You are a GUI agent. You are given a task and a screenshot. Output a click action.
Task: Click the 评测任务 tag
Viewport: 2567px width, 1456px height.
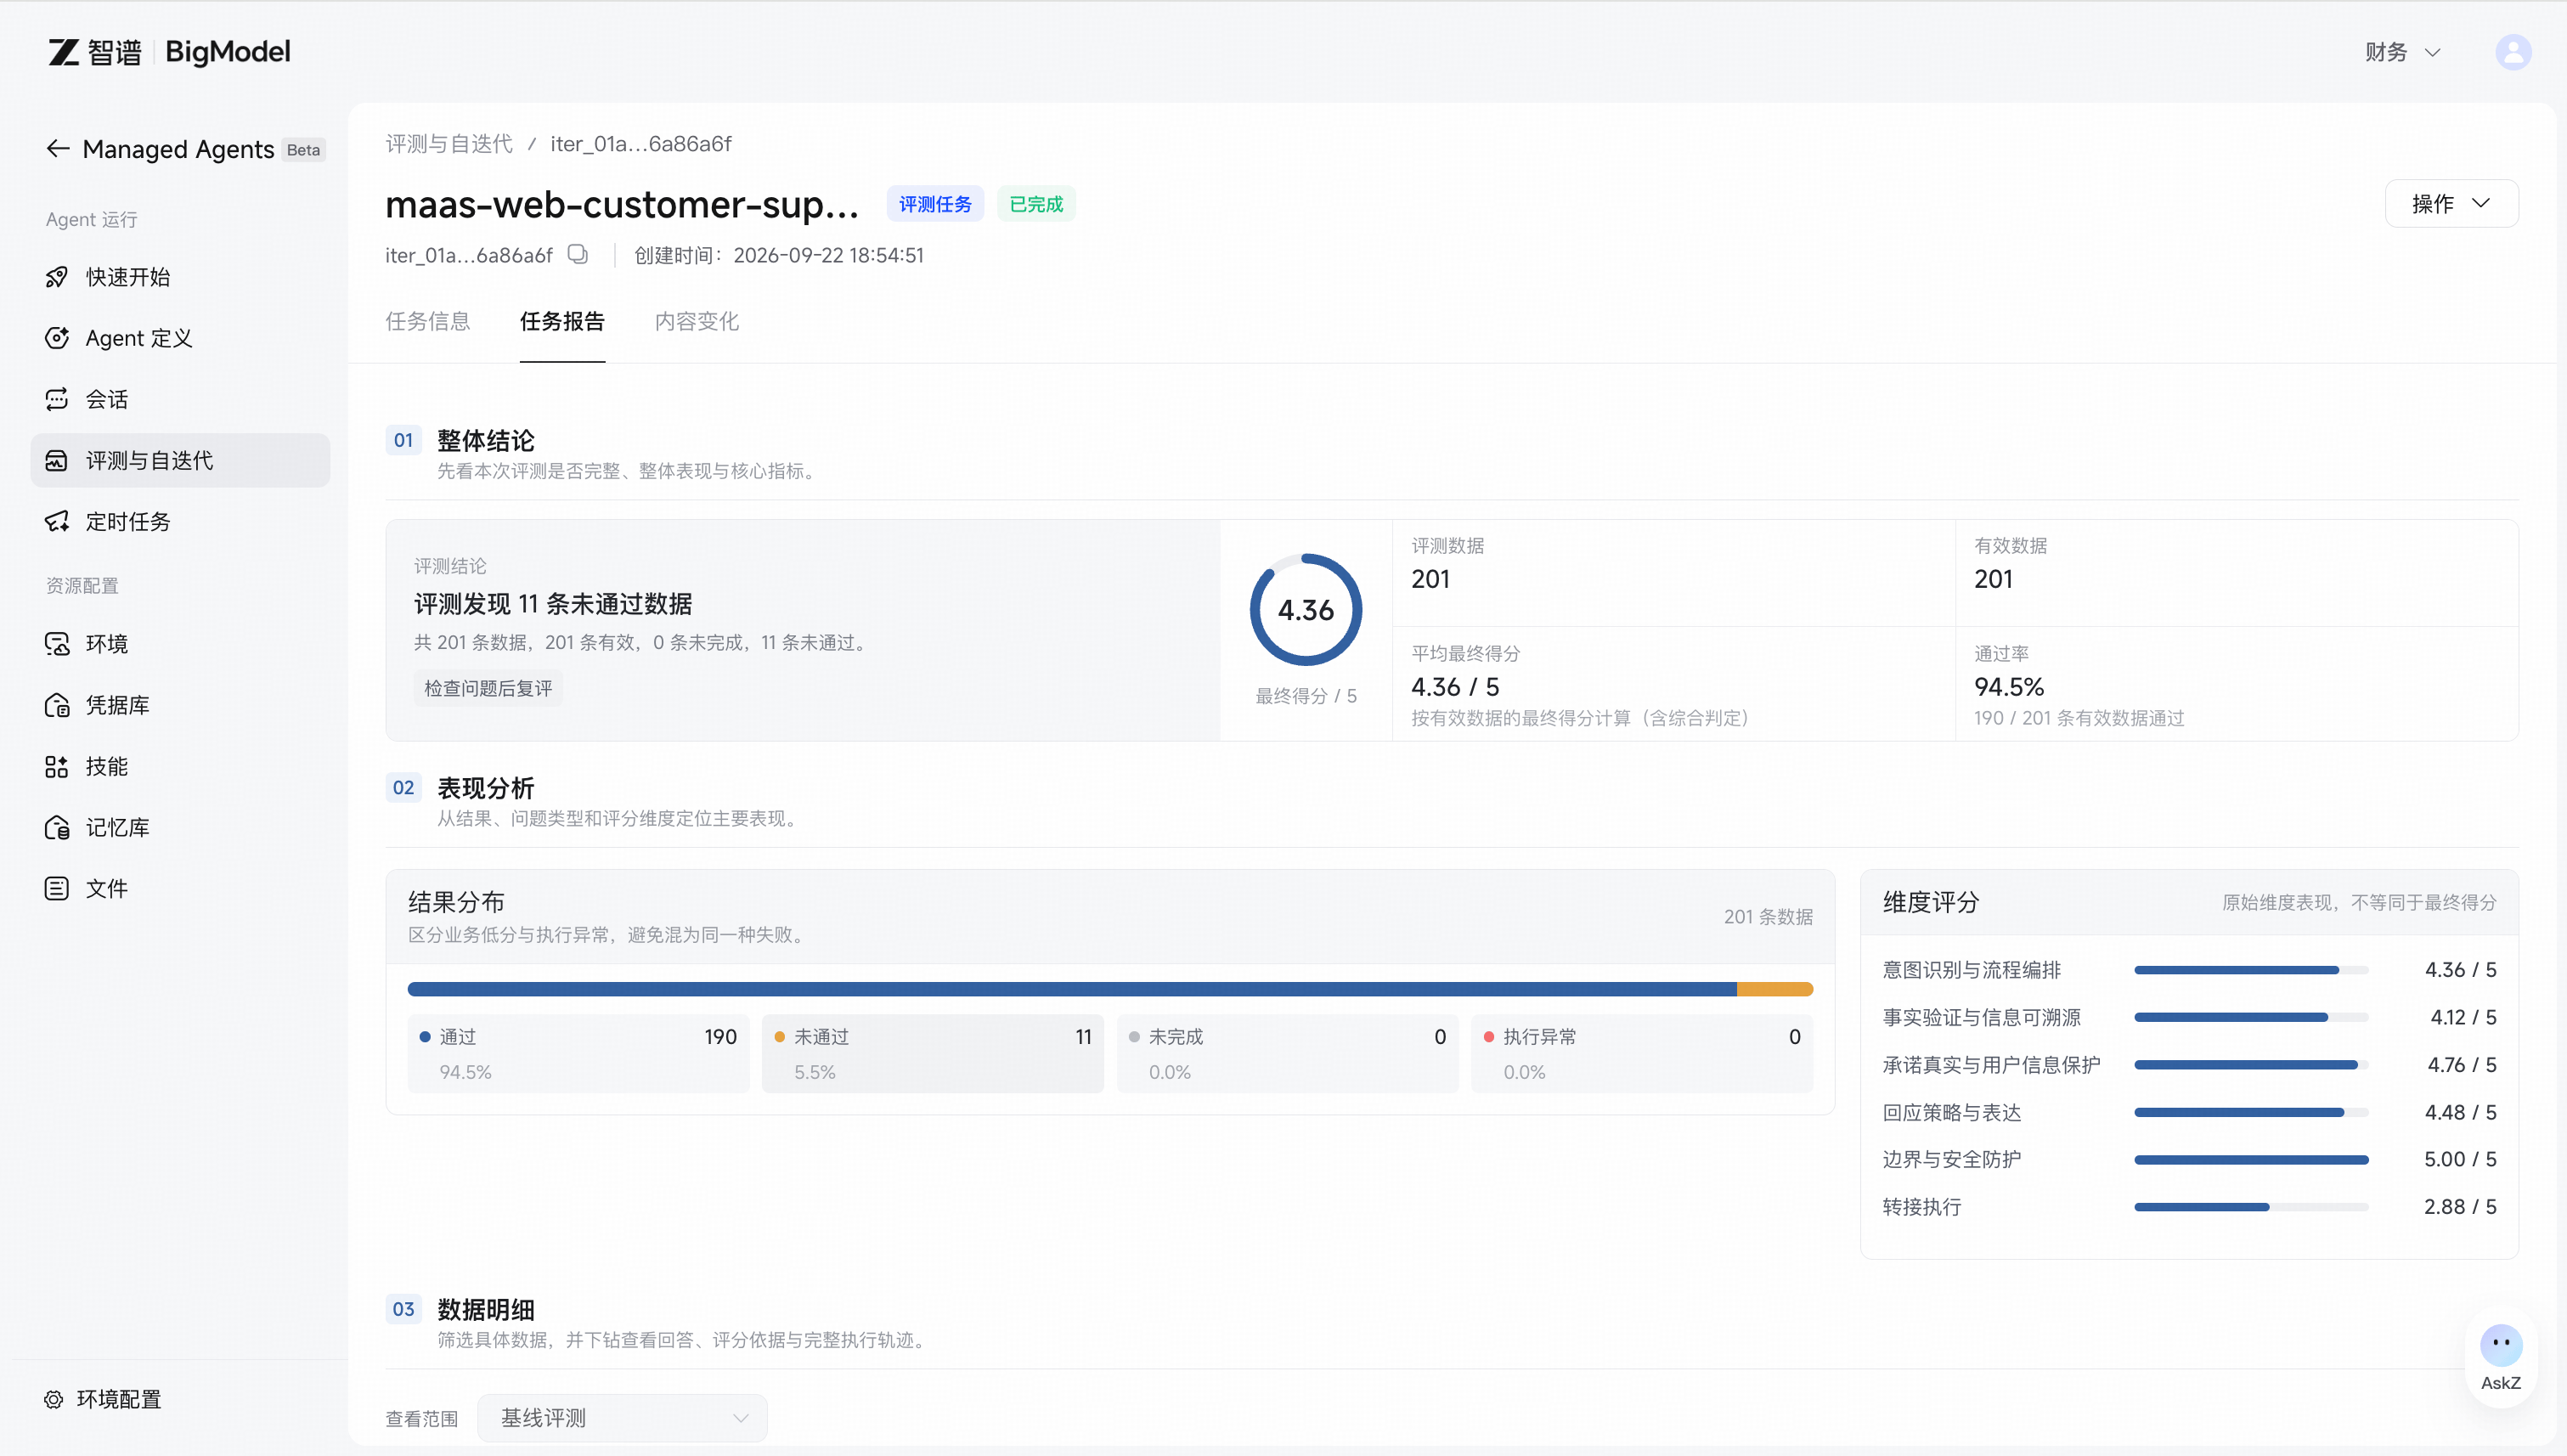[x=935, y=204]
